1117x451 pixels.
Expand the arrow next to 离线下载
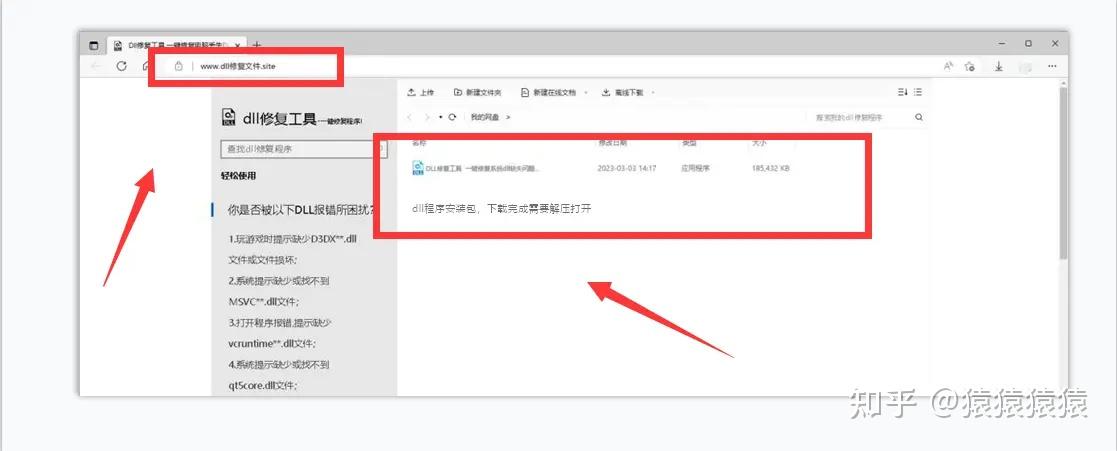(x=653, y=93)
